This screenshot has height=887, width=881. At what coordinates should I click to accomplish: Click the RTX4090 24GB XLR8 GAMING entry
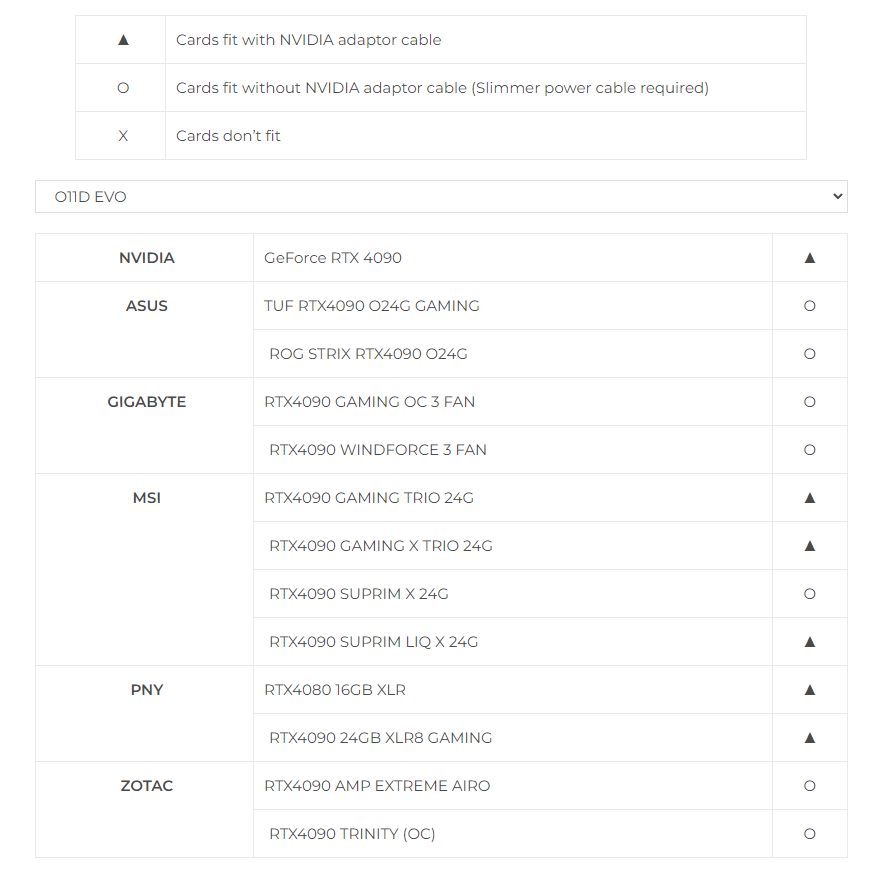(380, 738)
